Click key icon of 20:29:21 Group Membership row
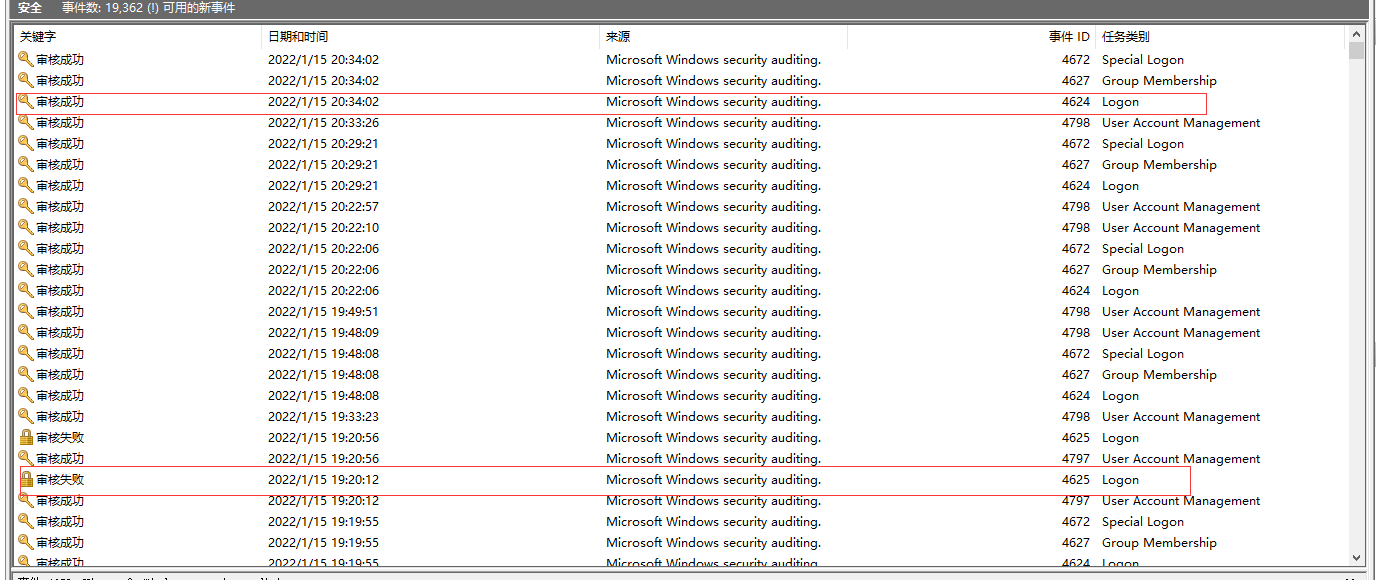The image size is (1376, 580). (26, 164)
